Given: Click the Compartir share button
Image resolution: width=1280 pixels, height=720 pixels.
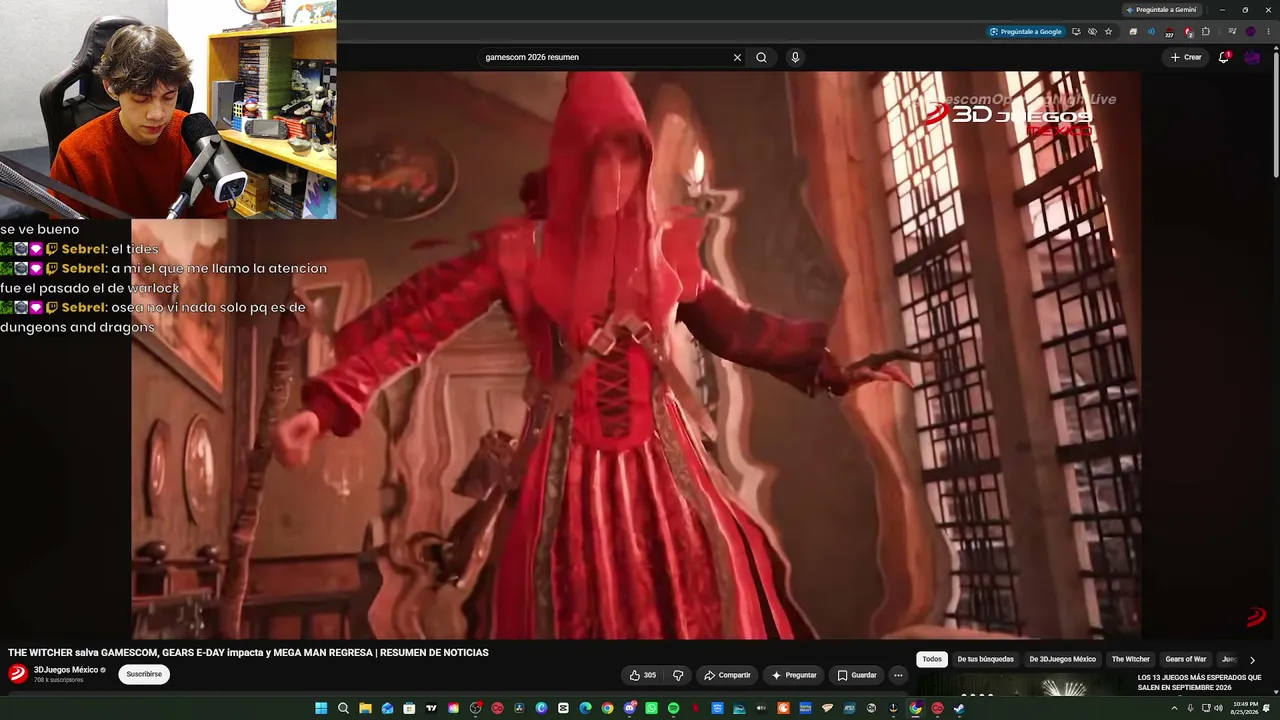Looking at the screenshot, I should [x=727, y=675].
